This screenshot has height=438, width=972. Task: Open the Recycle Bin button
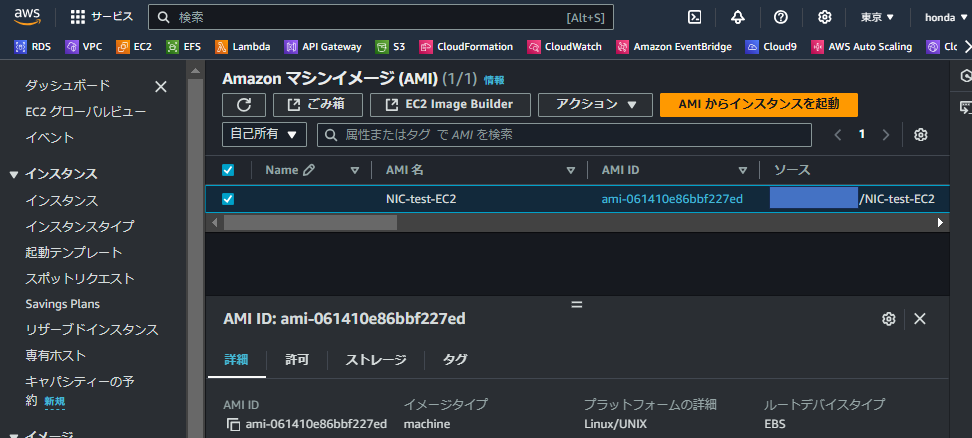(x=317, y=105)
